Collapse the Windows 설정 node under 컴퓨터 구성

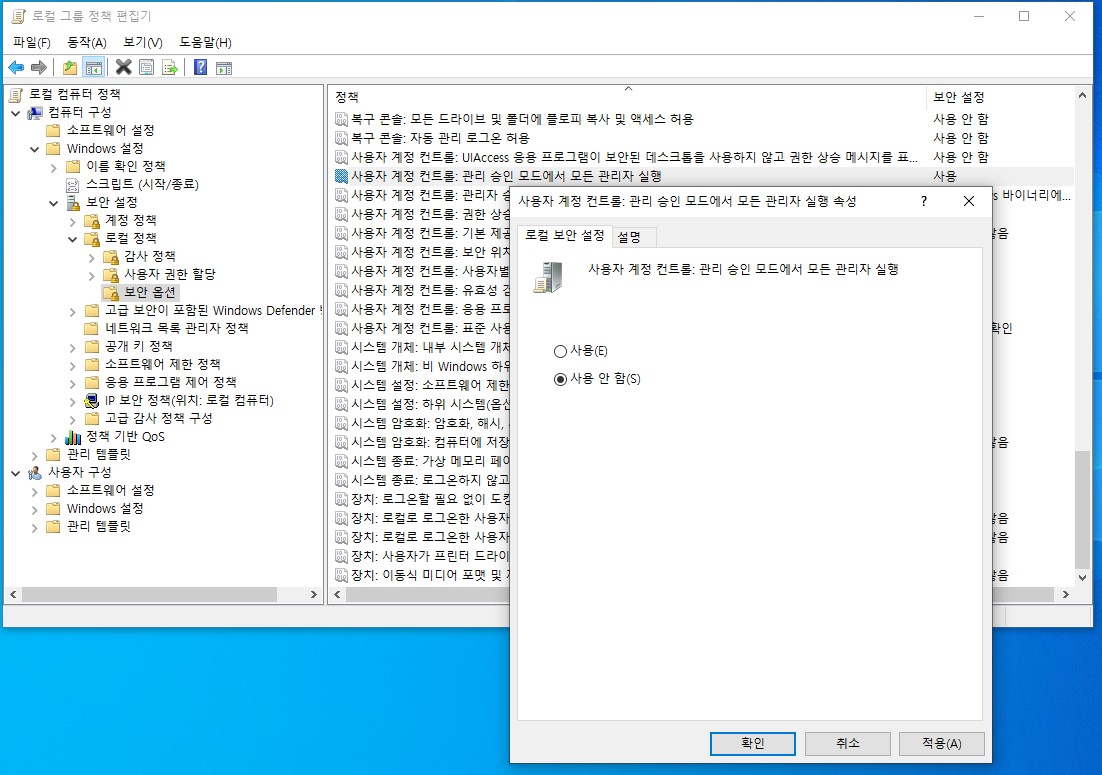34,149
